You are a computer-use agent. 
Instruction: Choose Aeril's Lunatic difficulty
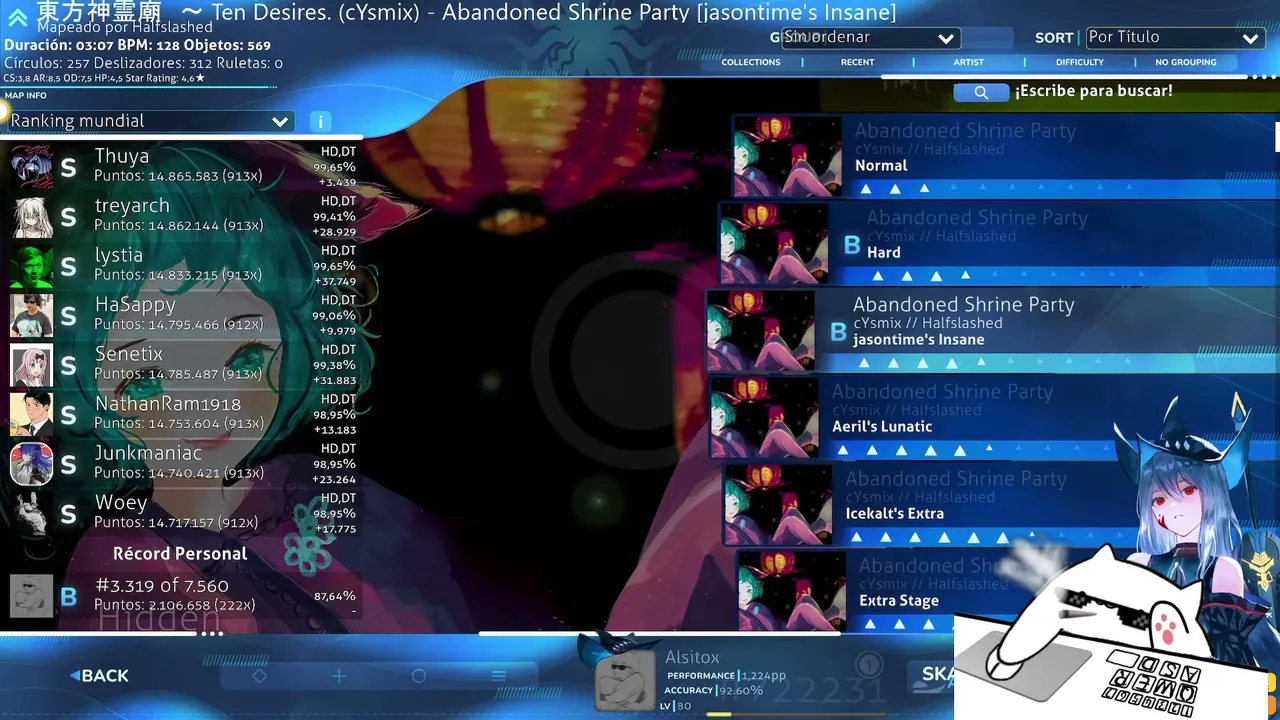(x=995, y=417)
